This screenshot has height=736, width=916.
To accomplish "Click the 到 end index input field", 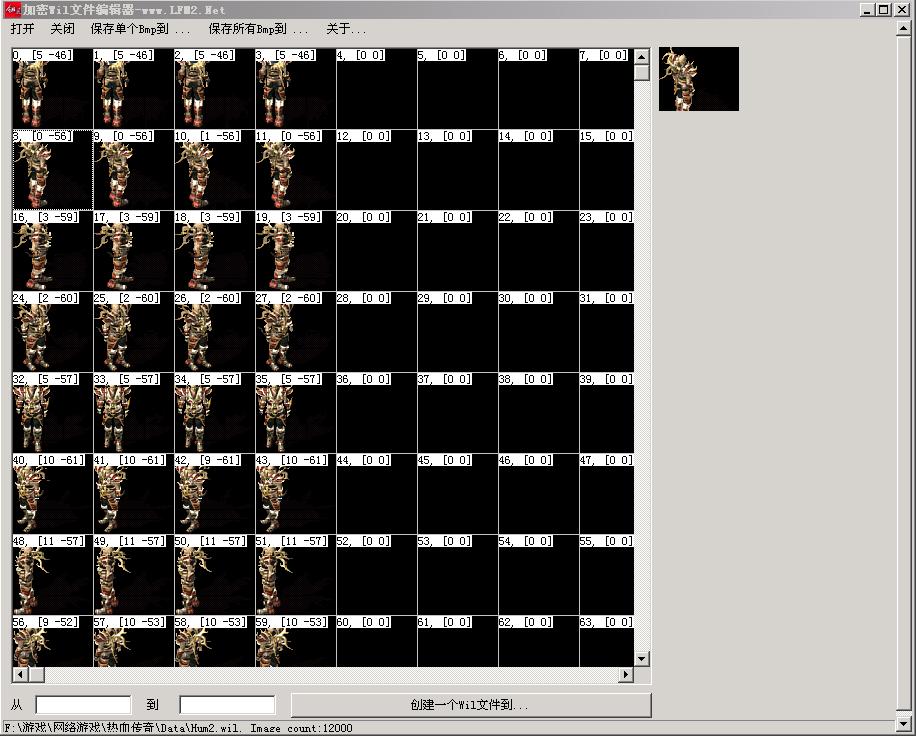I will click(x=227, y=705).
